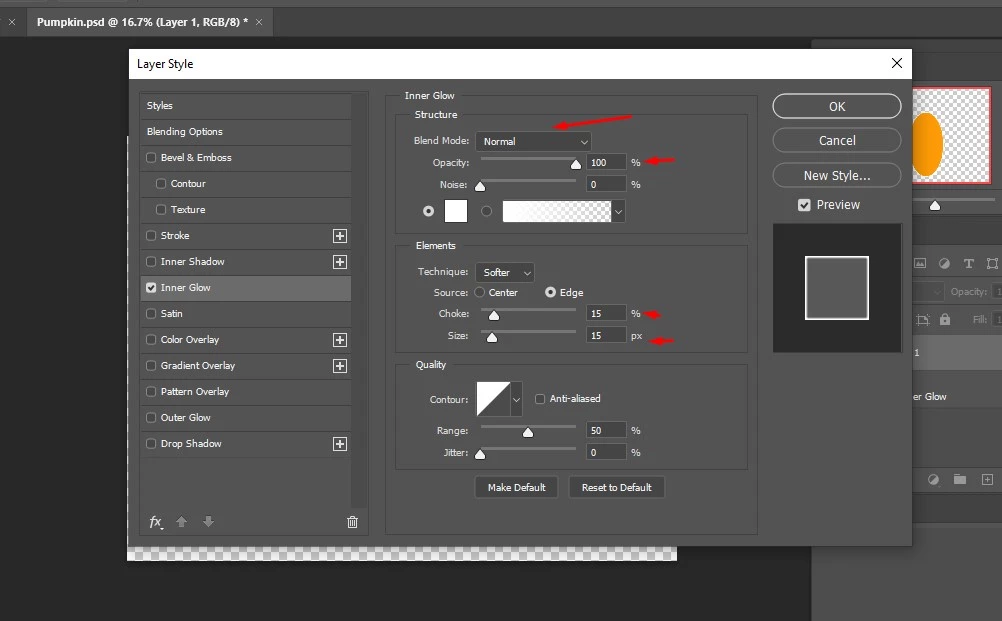The image size is (1002, 621).
Task: Toggle the Anti-aliased checkbox
Action: [x=540, y=399]
